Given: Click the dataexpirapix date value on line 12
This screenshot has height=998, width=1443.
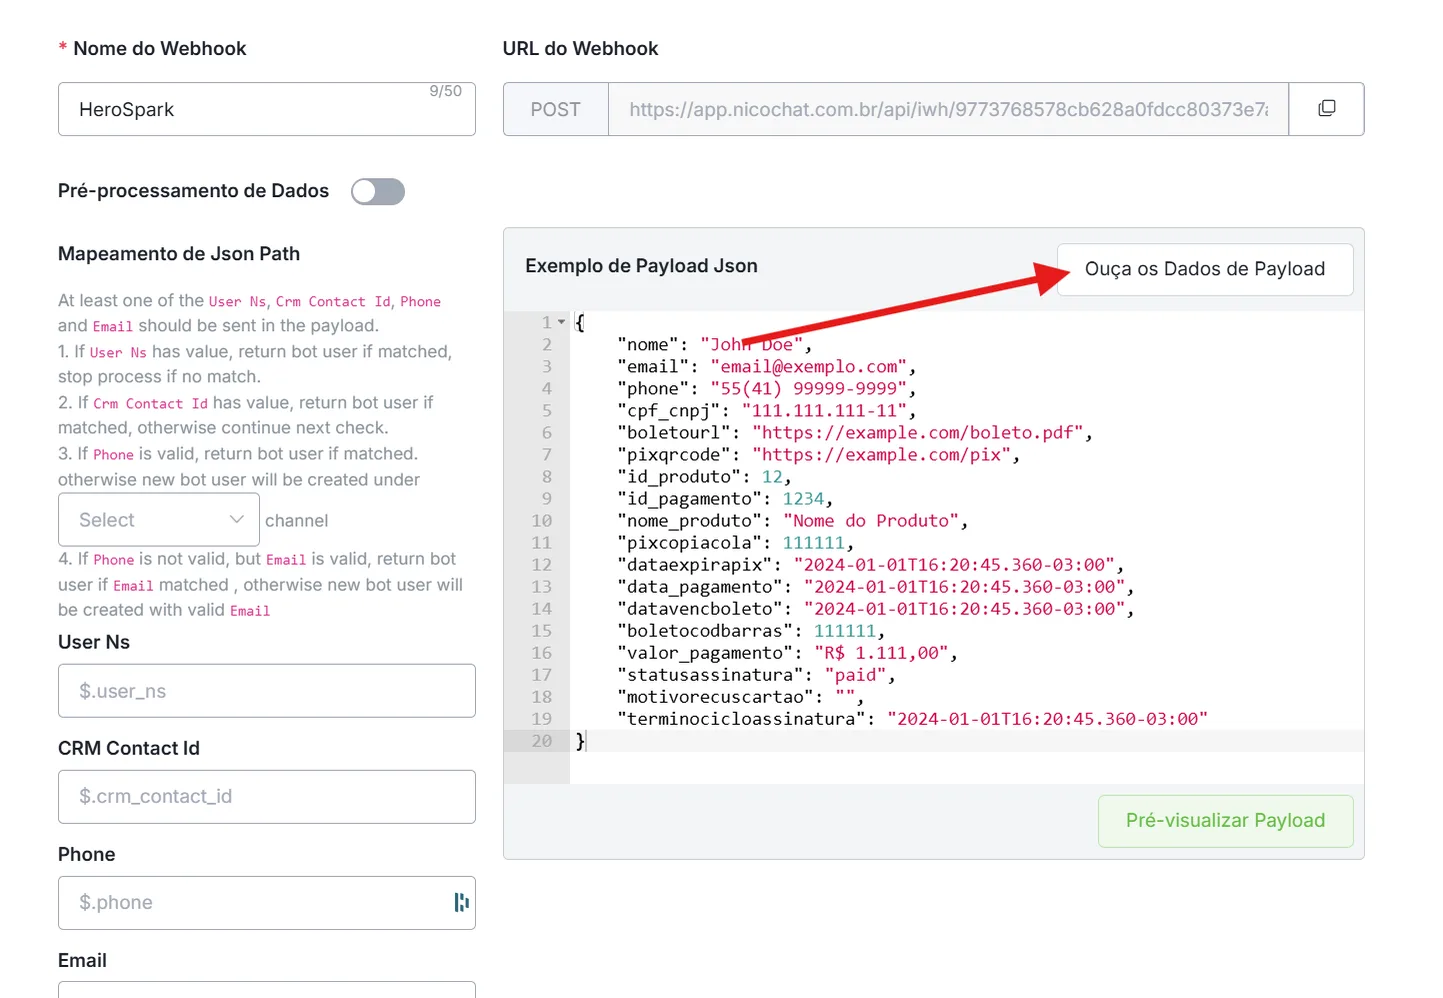Looking at the screenshot, I should (x=955, y=565).
